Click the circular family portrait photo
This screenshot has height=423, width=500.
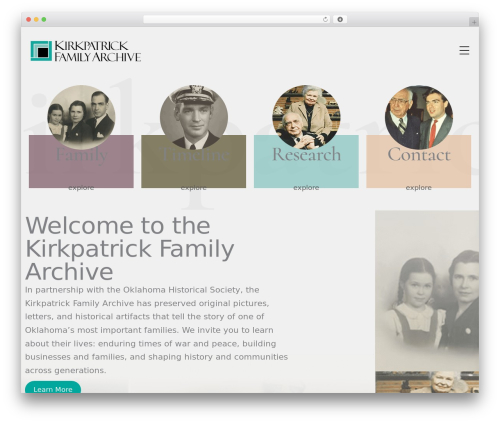coord(81,117)
